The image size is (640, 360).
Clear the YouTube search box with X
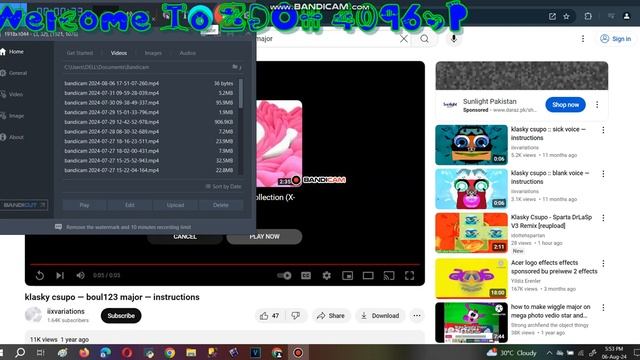404,39
